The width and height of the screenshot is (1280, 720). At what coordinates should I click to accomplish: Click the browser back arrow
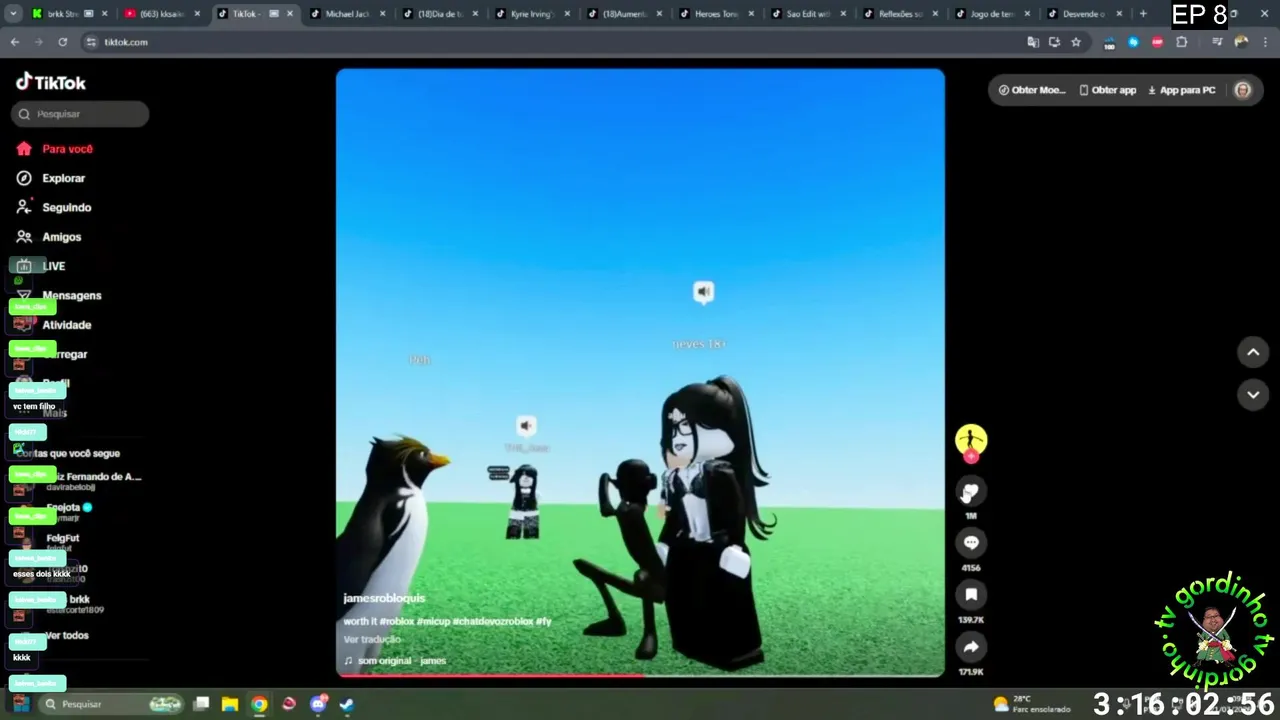[15, 42]
